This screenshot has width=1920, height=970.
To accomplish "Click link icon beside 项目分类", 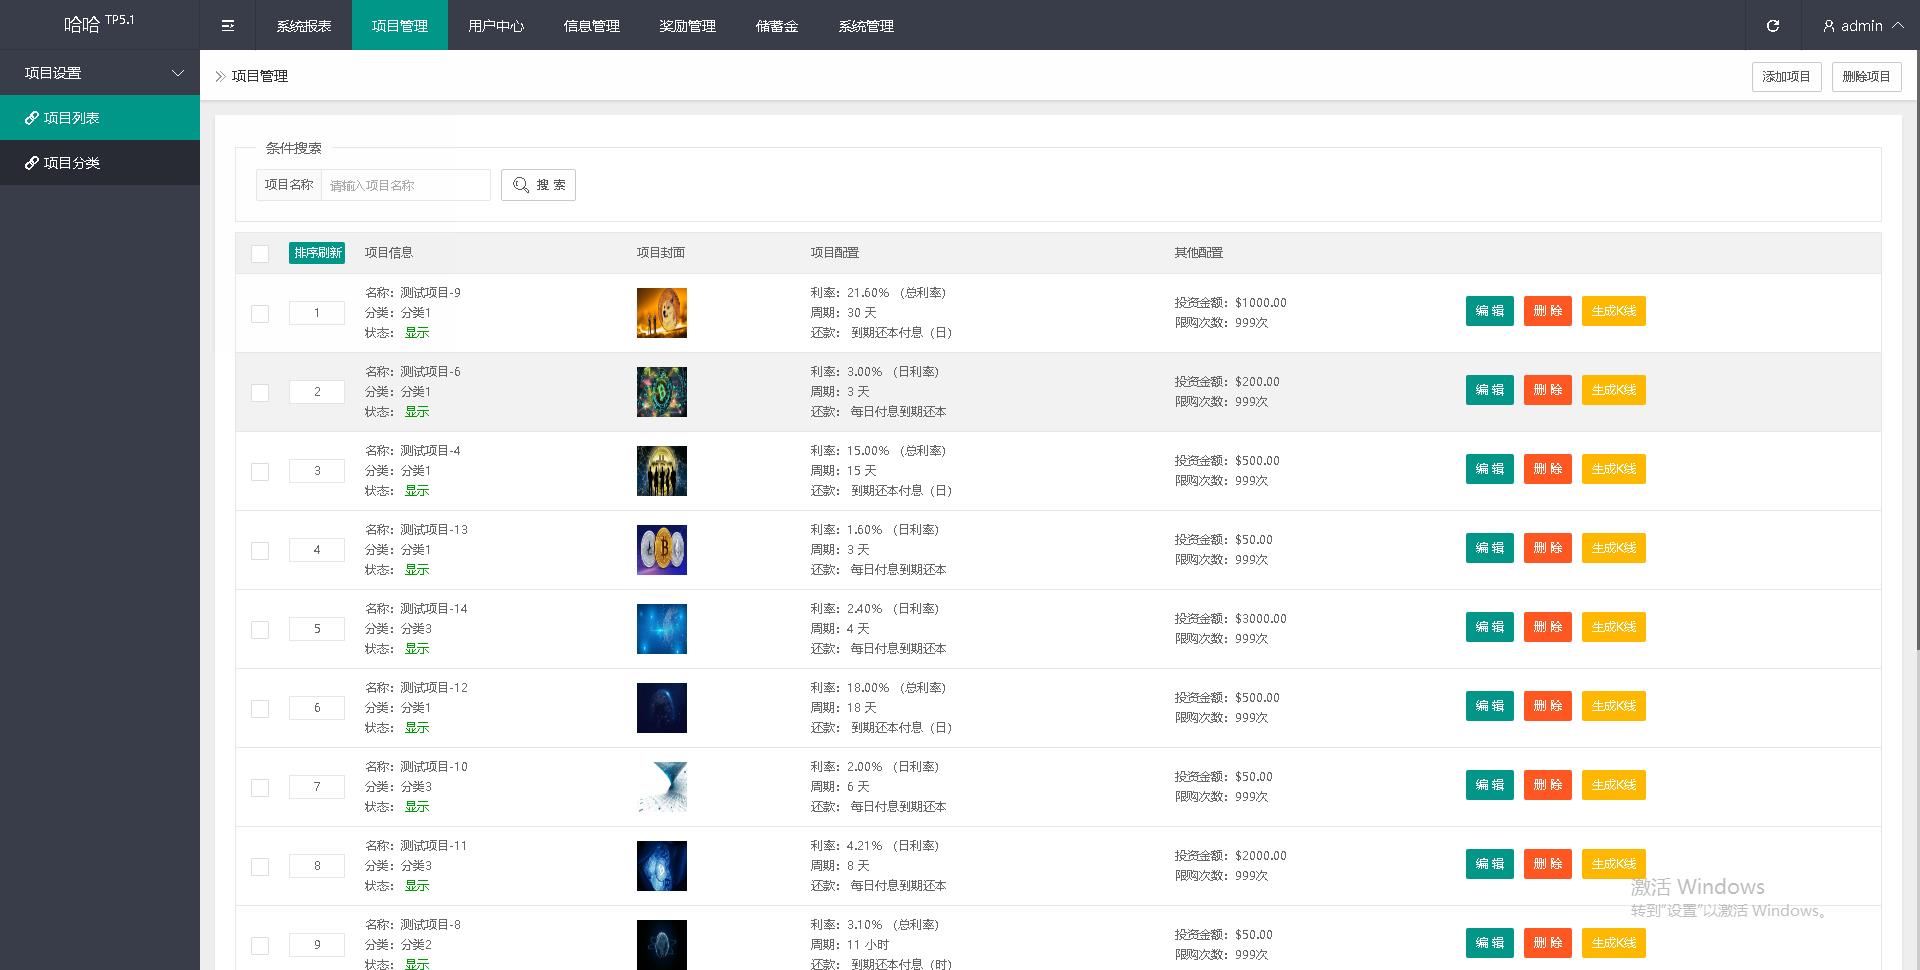I will point(32,163).
